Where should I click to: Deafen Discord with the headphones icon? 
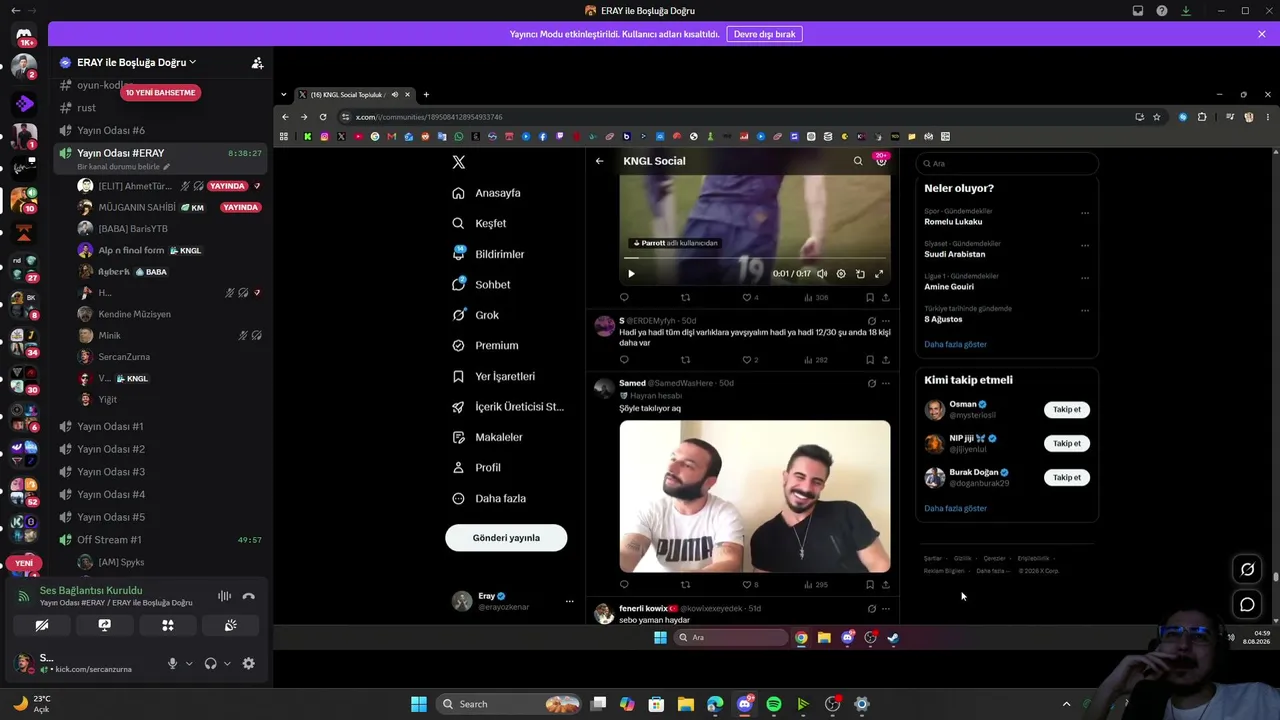(x=210, y=663)
